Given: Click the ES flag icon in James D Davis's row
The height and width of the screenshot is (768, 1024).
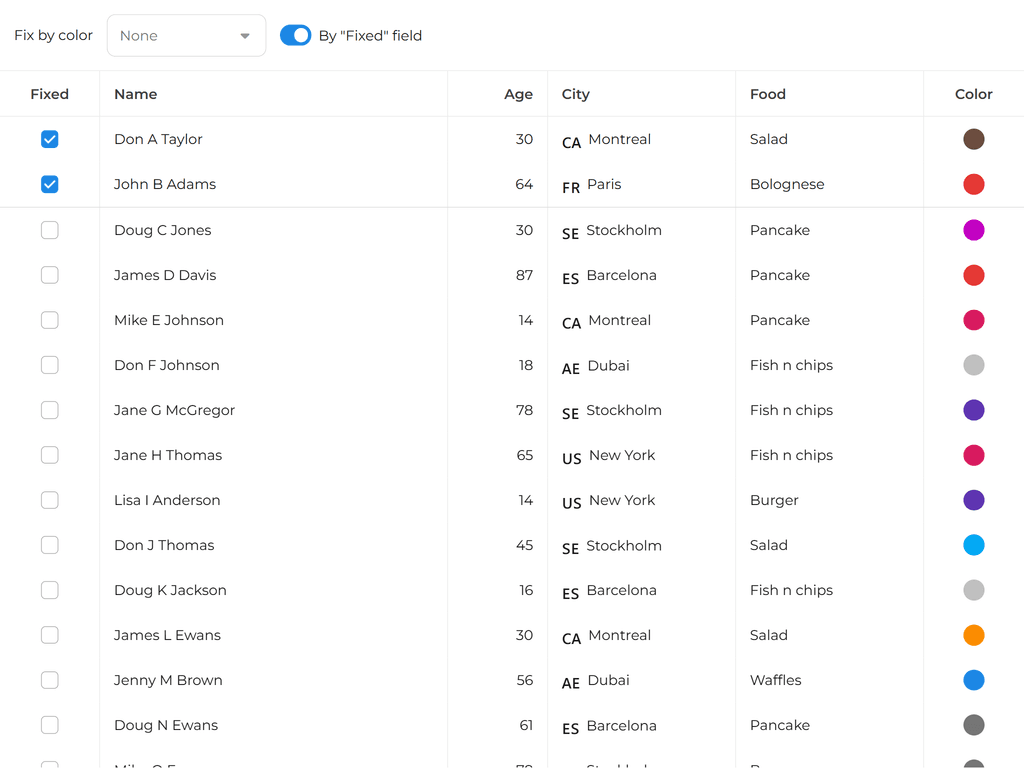Looking at the screenshot, I should 571,277.
